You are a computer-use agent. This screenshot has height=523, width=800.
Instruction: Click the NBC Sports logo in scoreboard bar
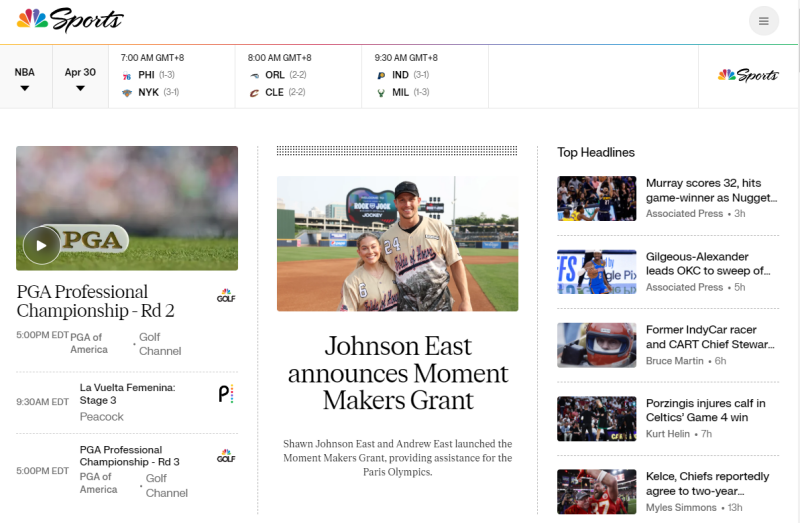click(748, 75)
